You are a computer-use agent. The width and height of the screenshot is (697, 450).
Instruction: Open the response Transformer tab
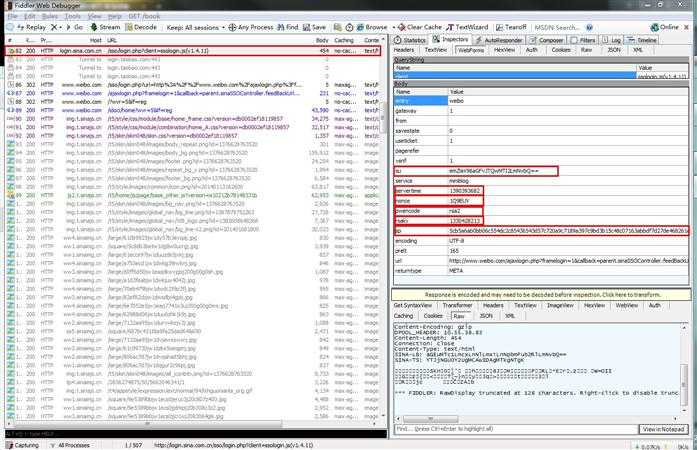(x=457, y=305)
